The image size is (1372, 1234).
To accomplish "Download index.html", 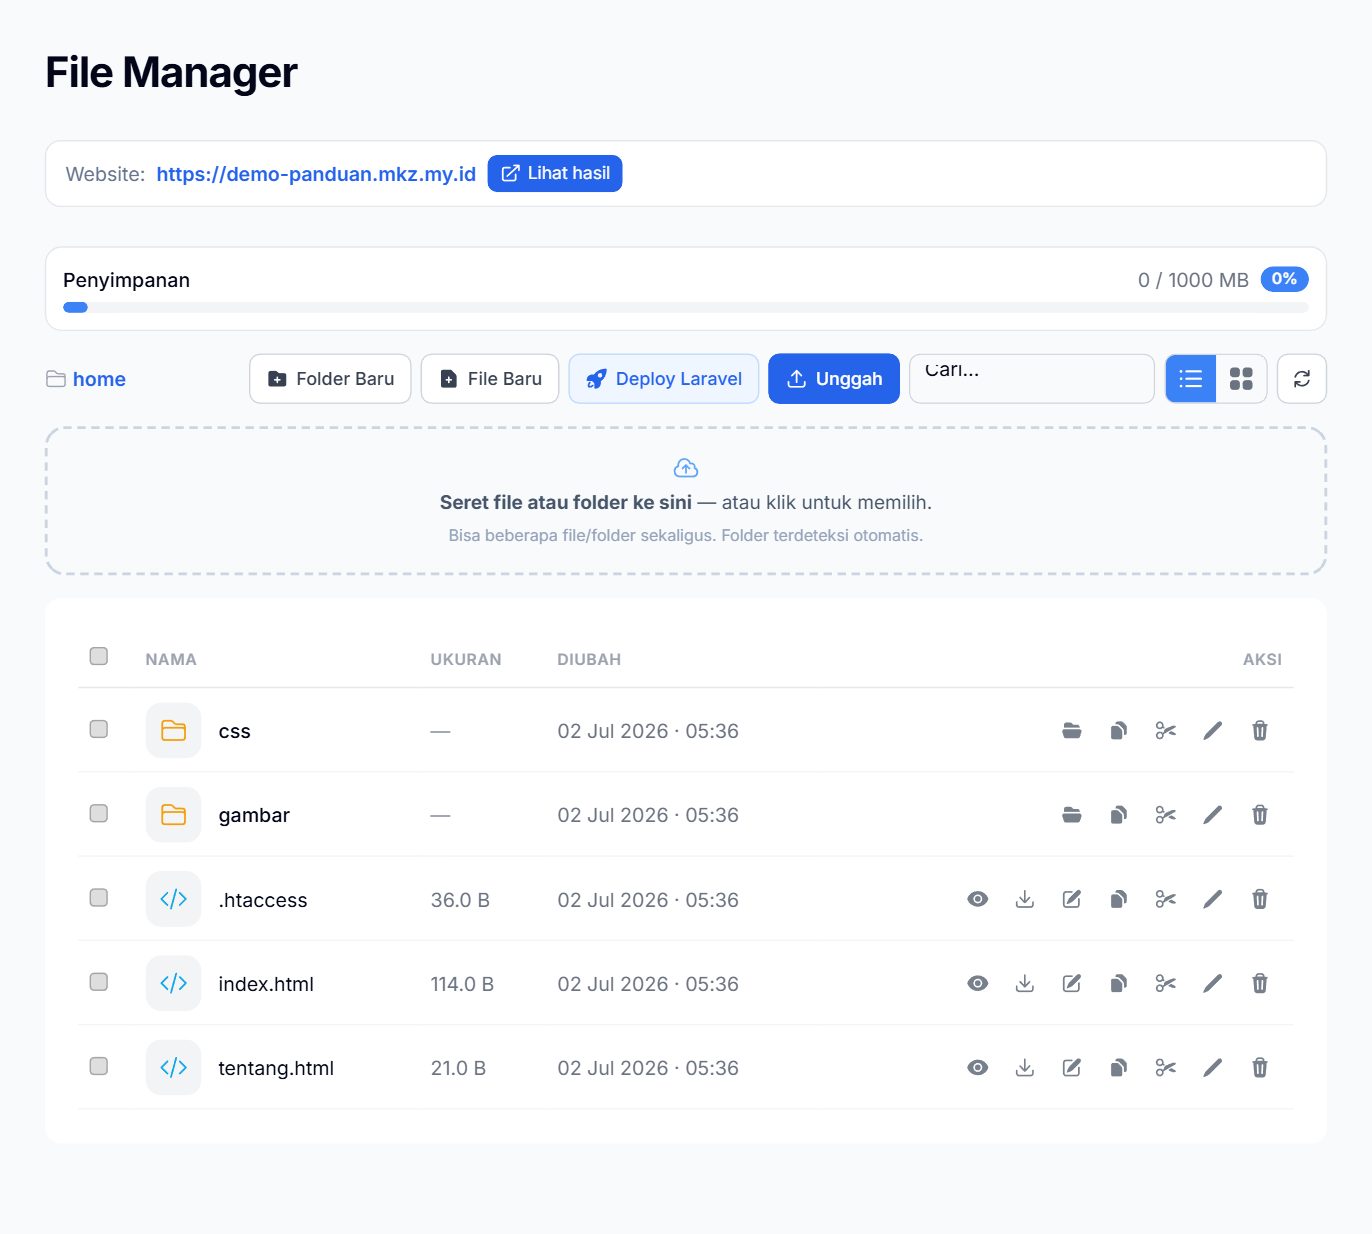I will point(1025,983).
